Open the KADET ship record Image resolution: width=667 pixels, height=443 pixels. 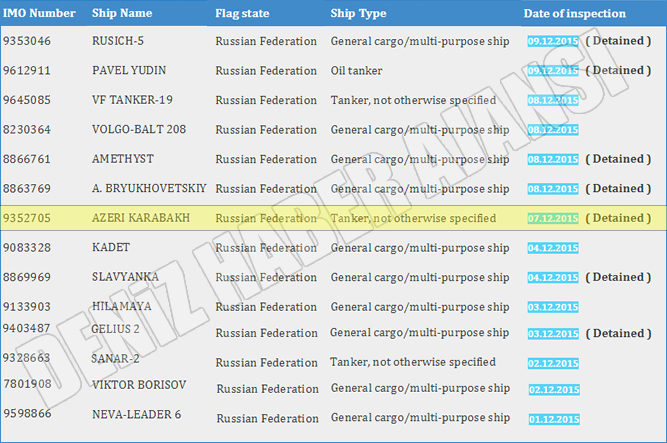[x=112, y=247]
